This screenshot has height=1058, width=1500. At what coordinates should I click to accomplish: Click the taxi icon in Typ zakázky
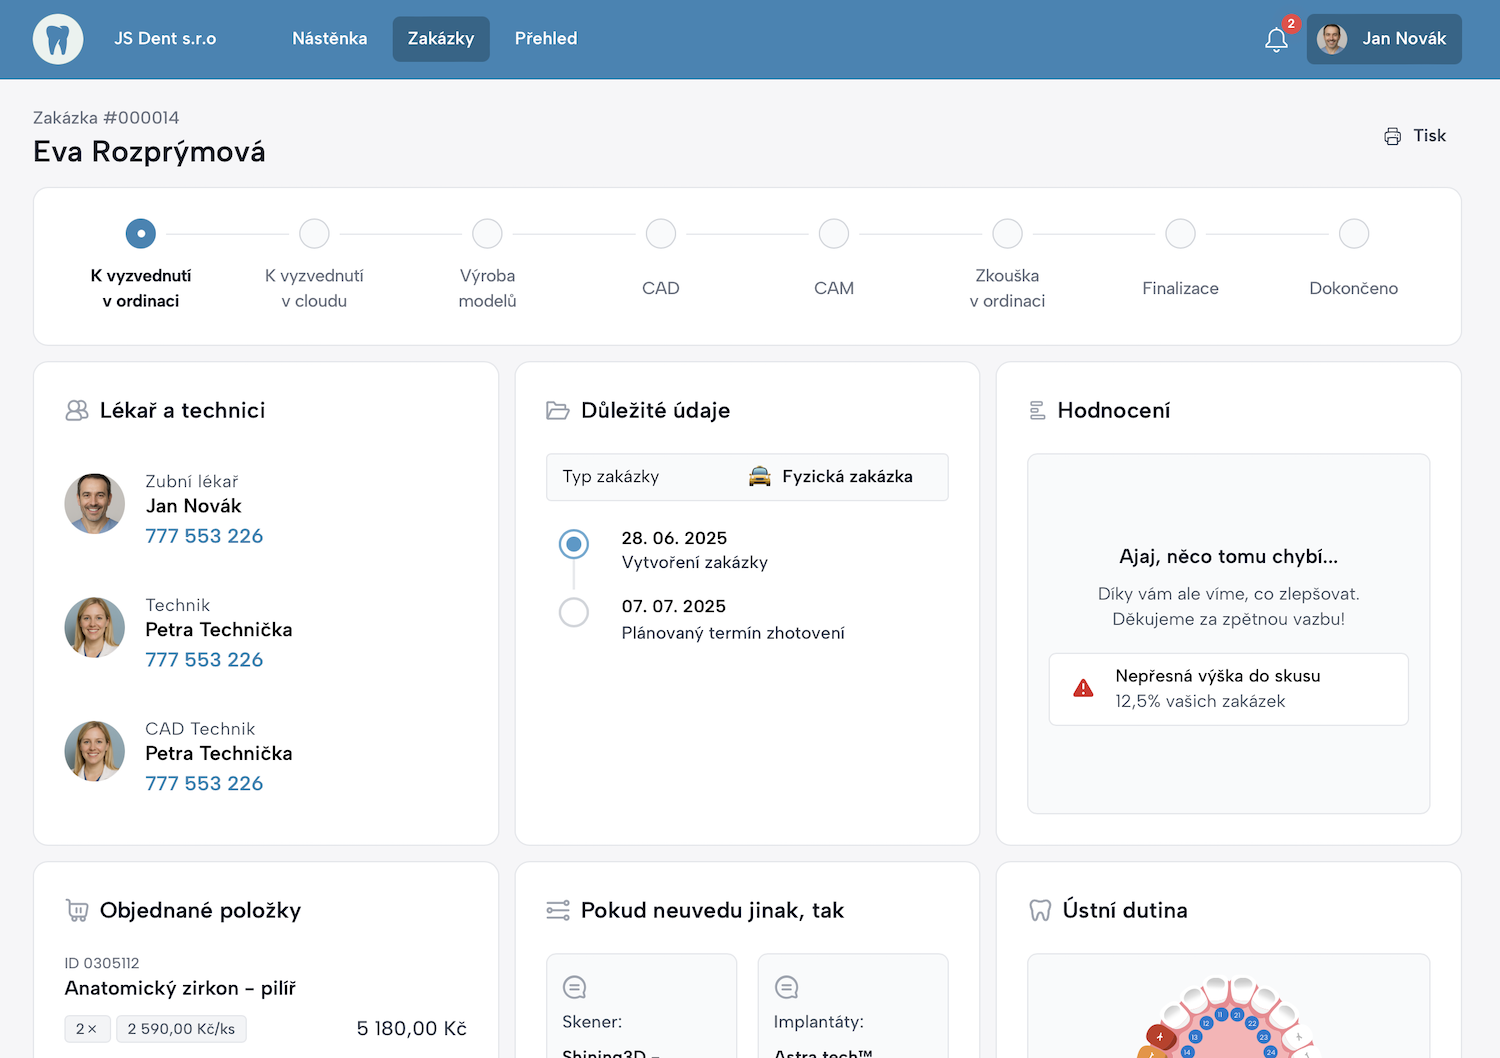tap(760, 477)
